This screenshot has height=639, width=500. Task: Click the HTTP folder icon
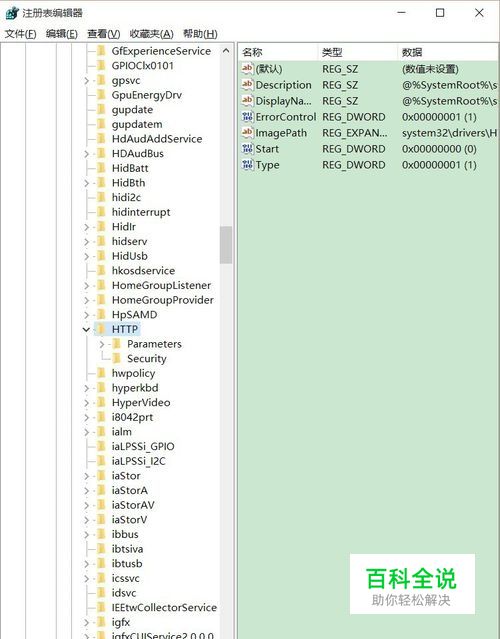[101, 329]
